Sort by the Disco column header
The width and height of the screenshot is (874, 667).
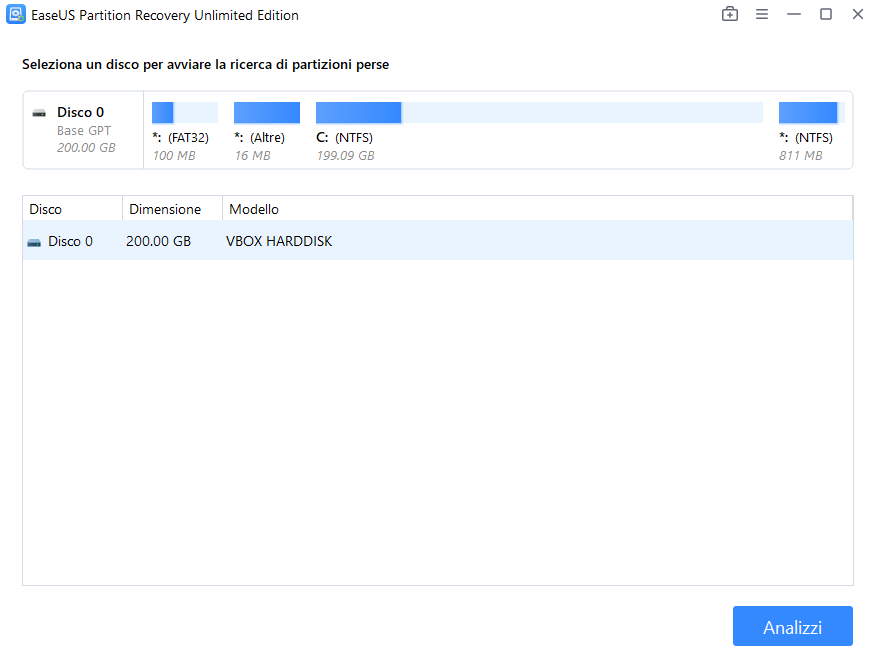tap(72, 209)
